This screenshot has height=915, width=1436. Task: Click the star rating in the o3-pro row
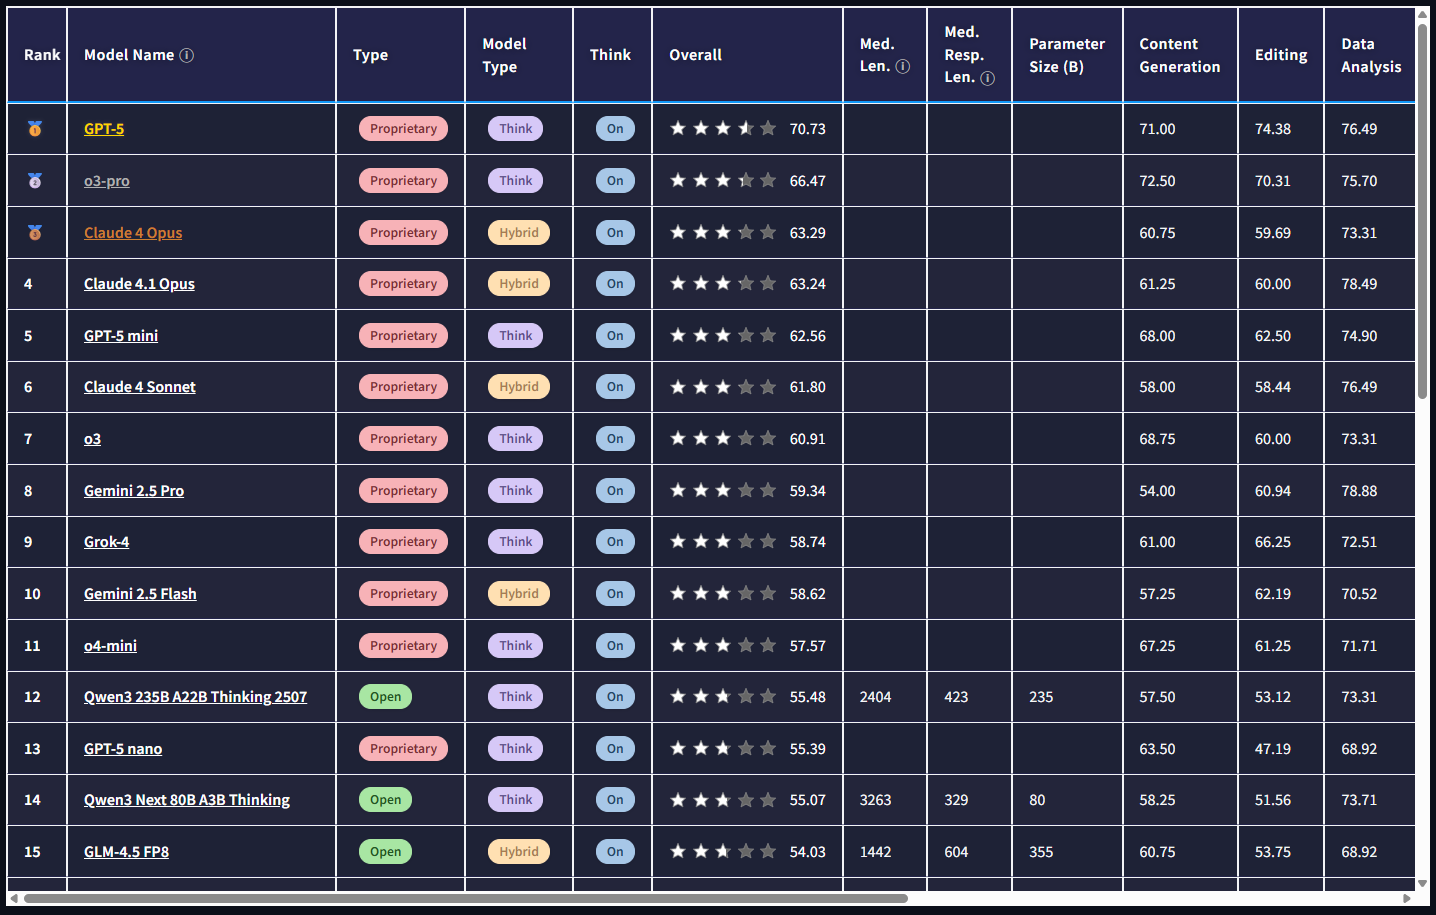coord(723,181)
